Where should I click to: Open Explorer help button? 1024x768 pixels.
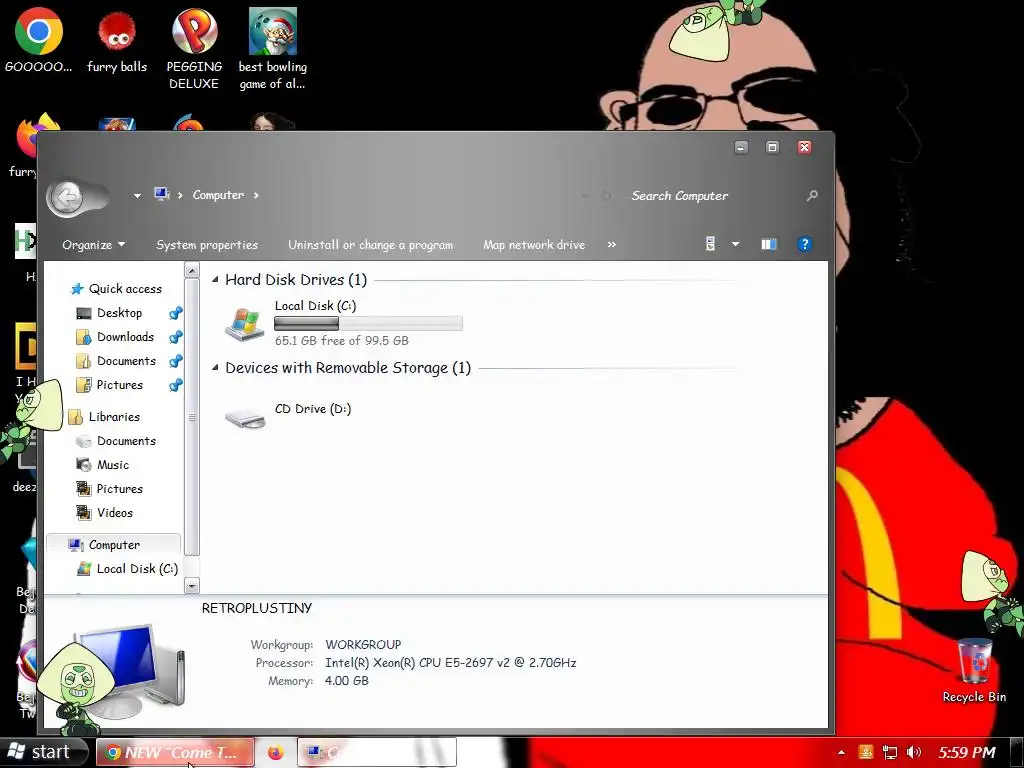coord(805,244)
